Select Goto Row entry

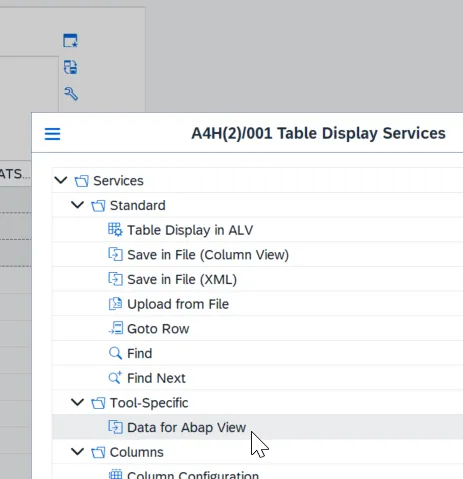click(x=158, y=329)
